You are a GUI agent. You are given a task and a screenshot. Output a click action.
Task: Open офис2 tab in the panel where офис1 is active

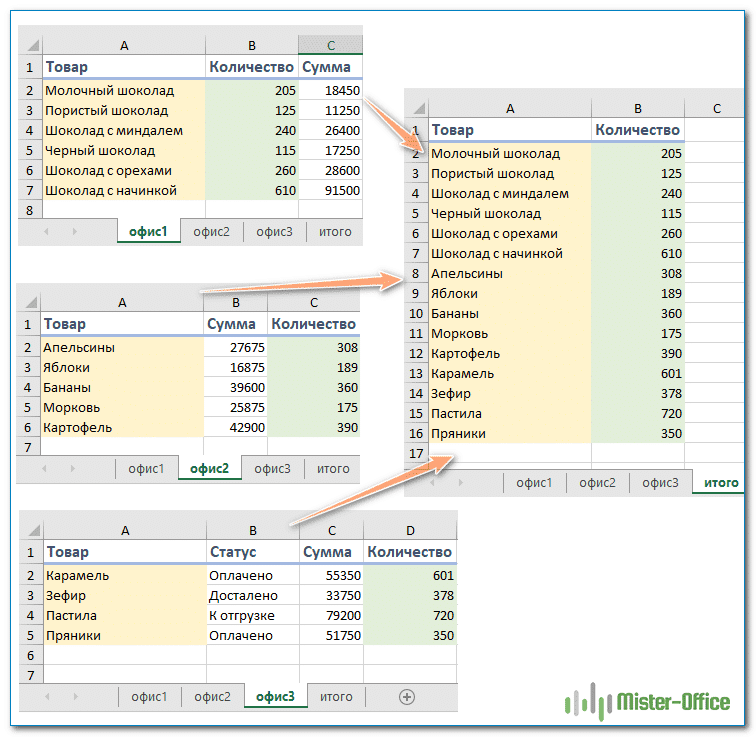click(x=212, y=232)
